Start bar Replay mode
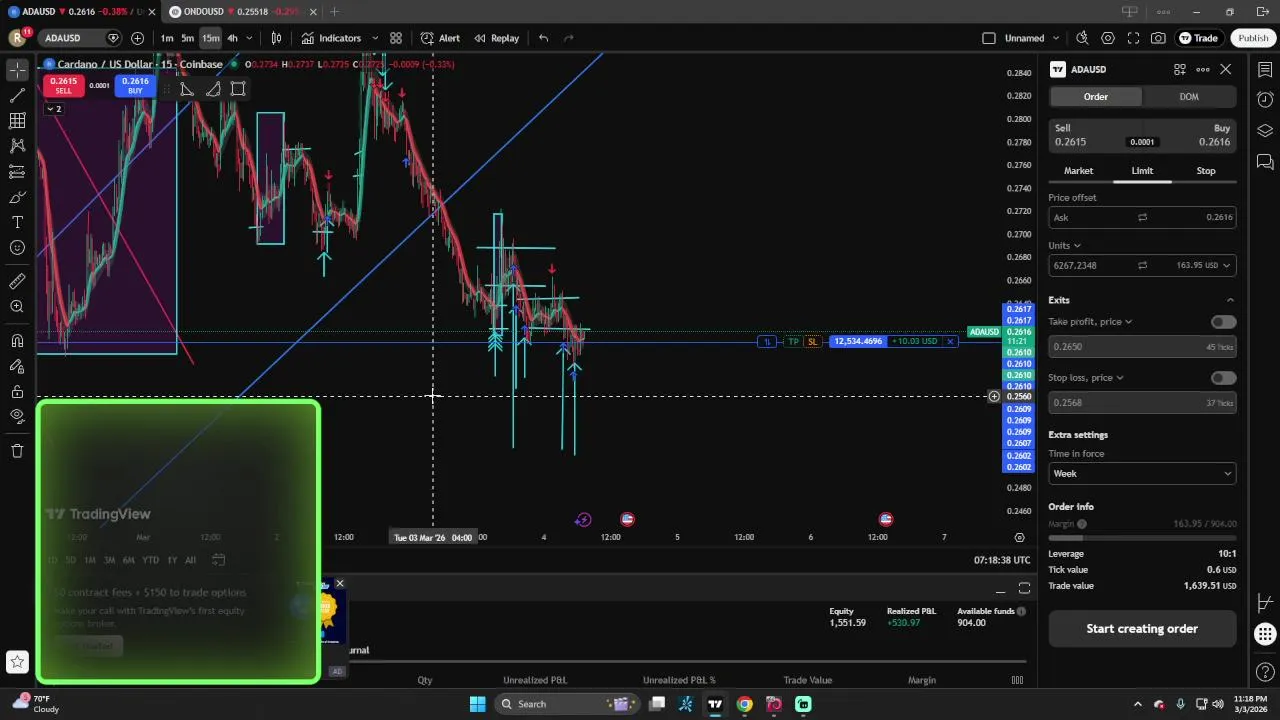The width and height of the screenshot is (1280, 720). click(497, 38)
